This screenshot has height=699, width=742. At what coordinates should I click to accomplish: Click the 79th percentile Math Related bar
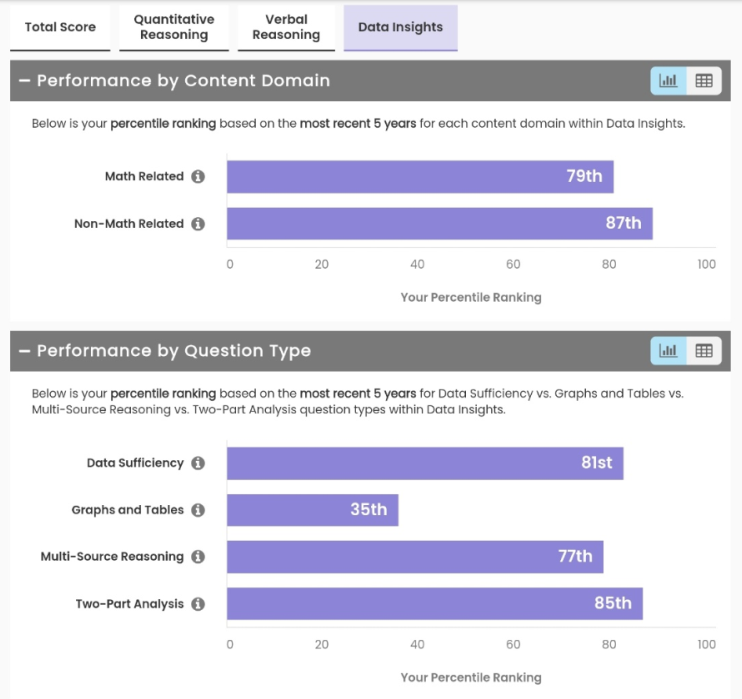tap(420, 177)
